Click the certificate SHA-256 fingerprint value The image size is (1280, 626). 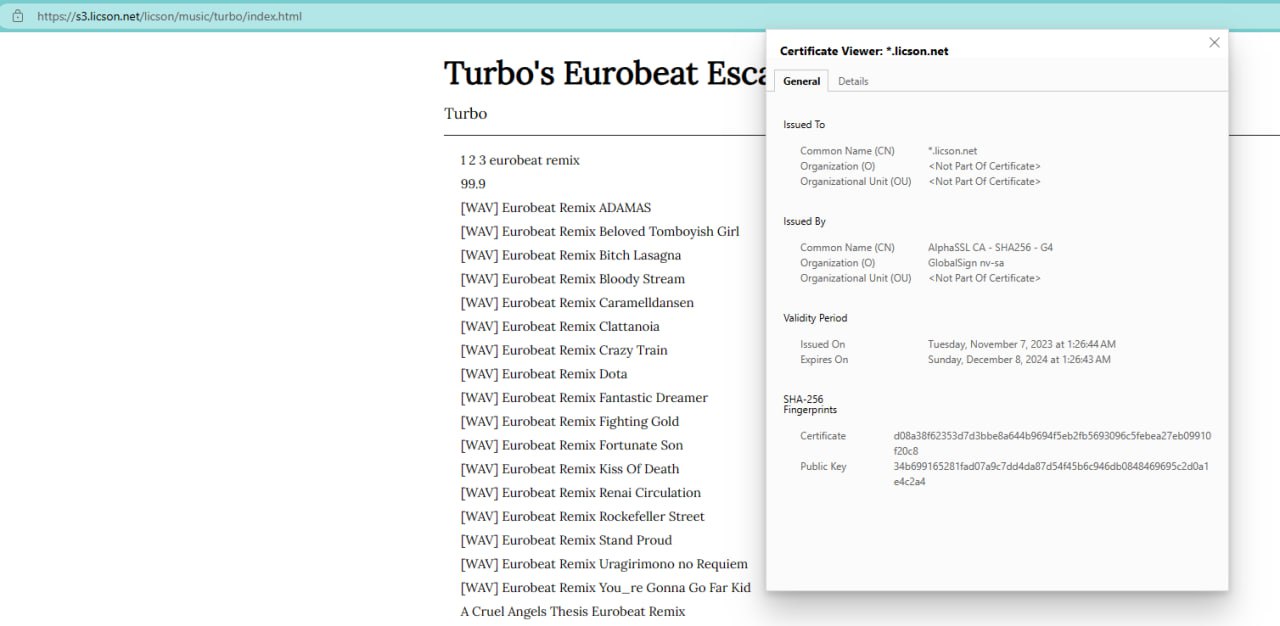(x=1051, y=443)
